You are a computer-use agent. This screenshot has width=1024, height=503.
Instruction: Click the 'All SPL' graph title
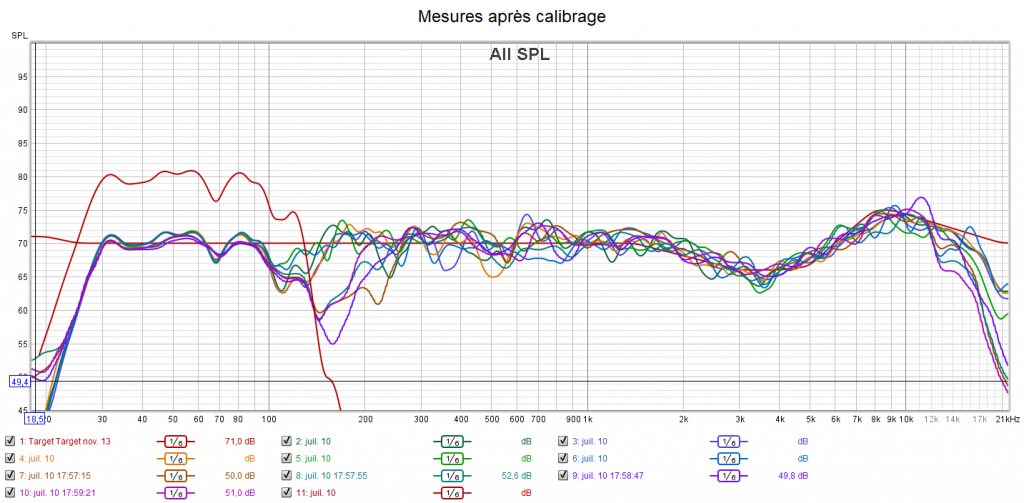(x=519, y=55)
